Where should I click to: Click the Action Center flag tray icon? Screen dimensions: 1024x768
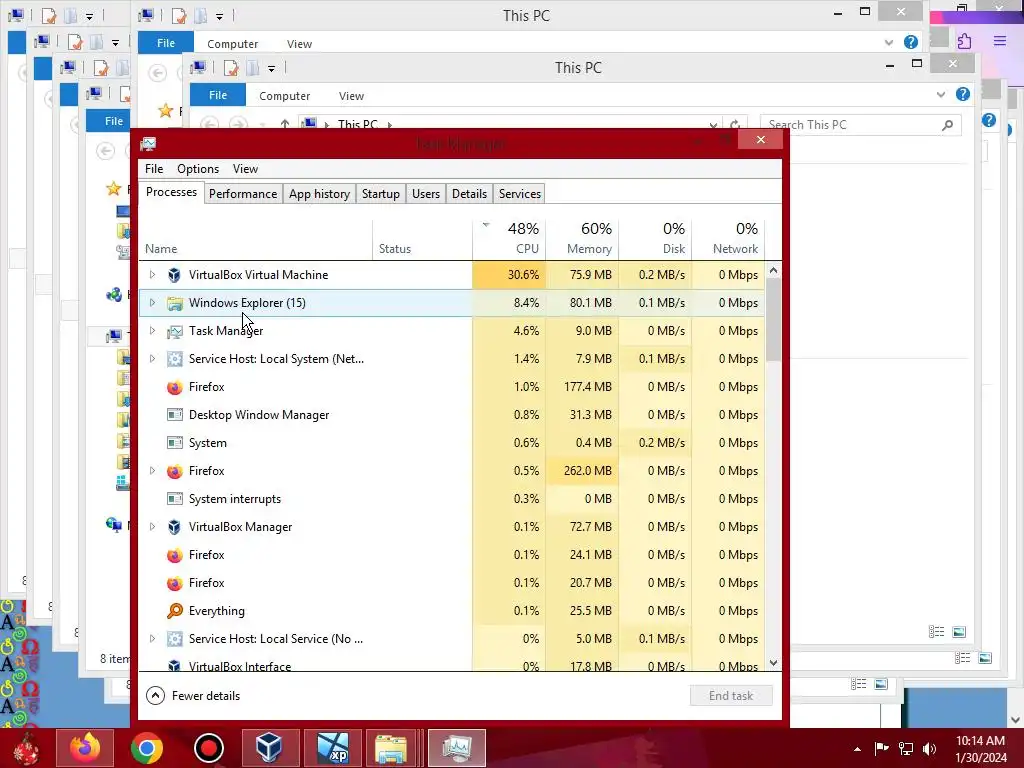[881, 748]
